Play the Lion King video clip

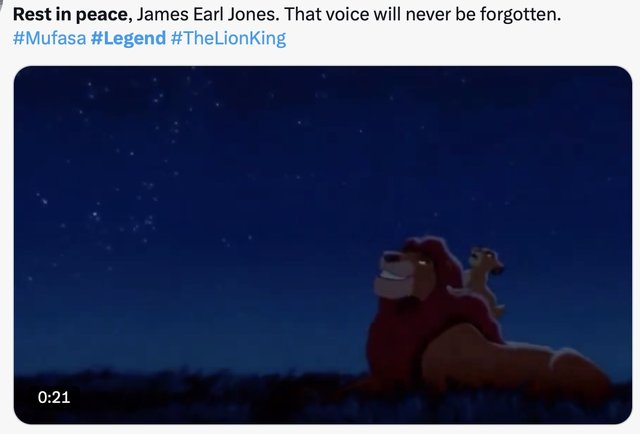[x=323, y=245]
